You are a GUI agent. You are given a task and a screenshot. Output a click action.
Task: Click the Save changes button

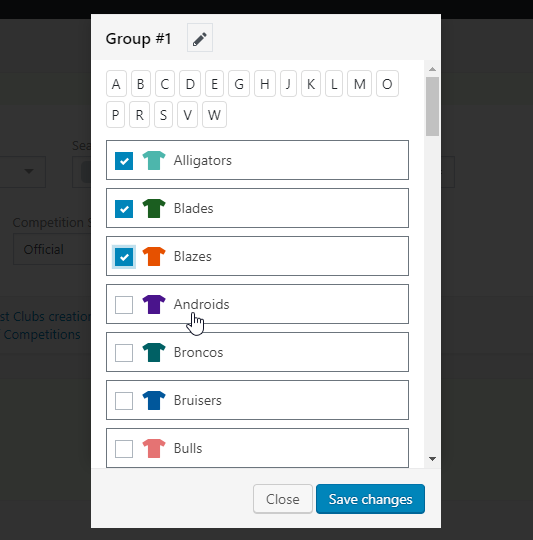(x=370, y=499)
